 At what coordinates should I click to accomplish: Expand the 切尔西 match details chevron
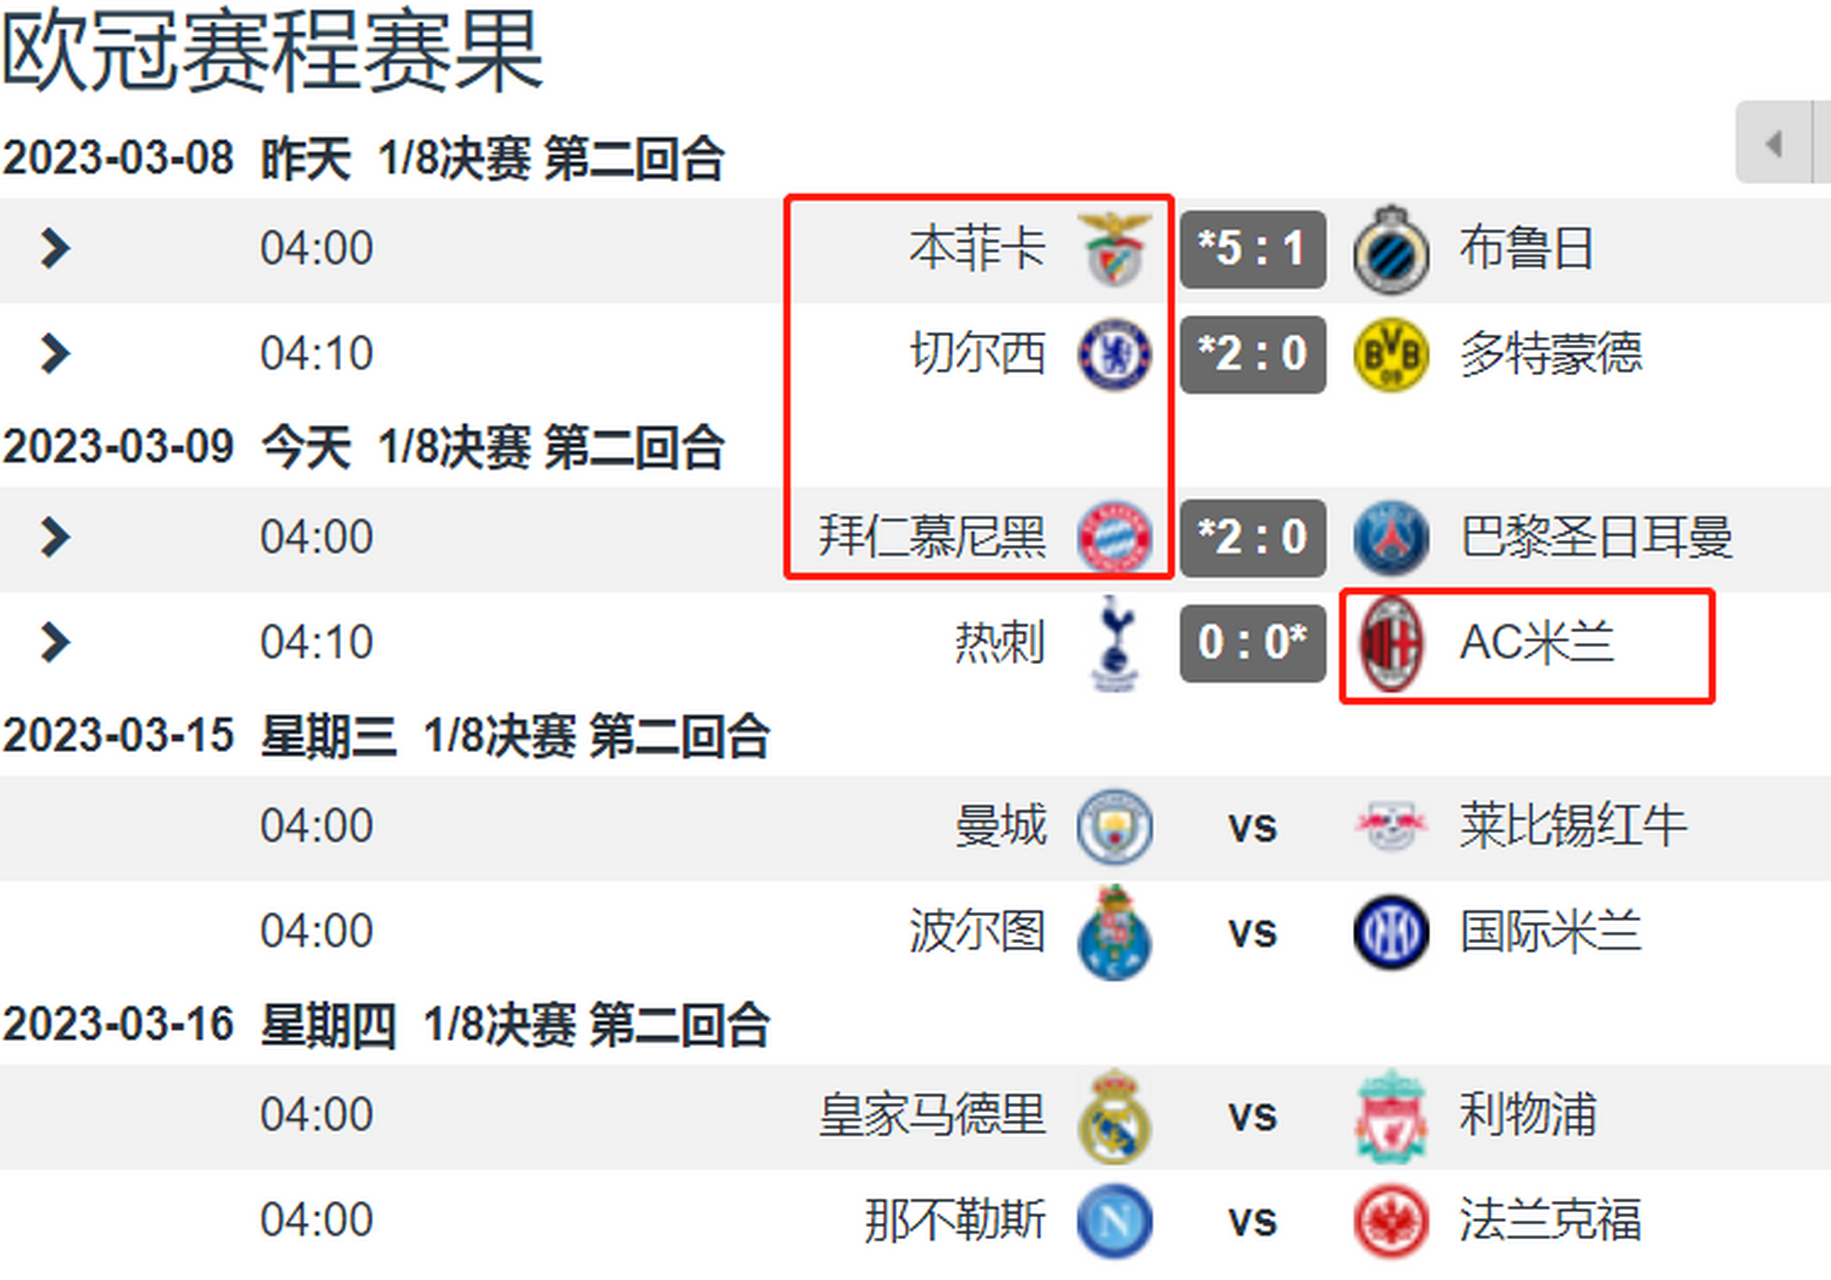coord(55,353)
